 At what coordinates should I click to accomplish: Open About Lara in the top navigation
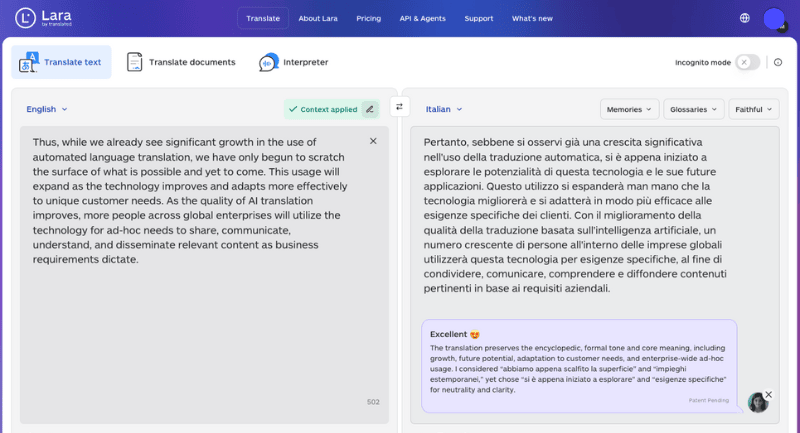[x=318, y=18]
